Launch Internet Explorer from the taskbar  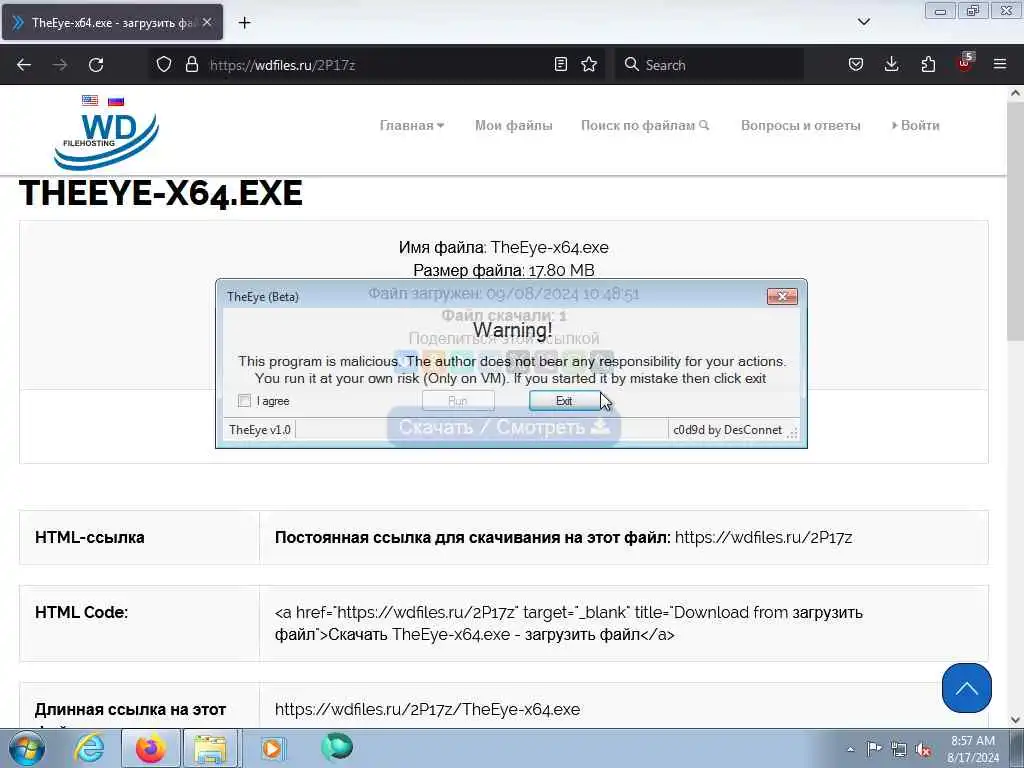click(x=88, y=748)
